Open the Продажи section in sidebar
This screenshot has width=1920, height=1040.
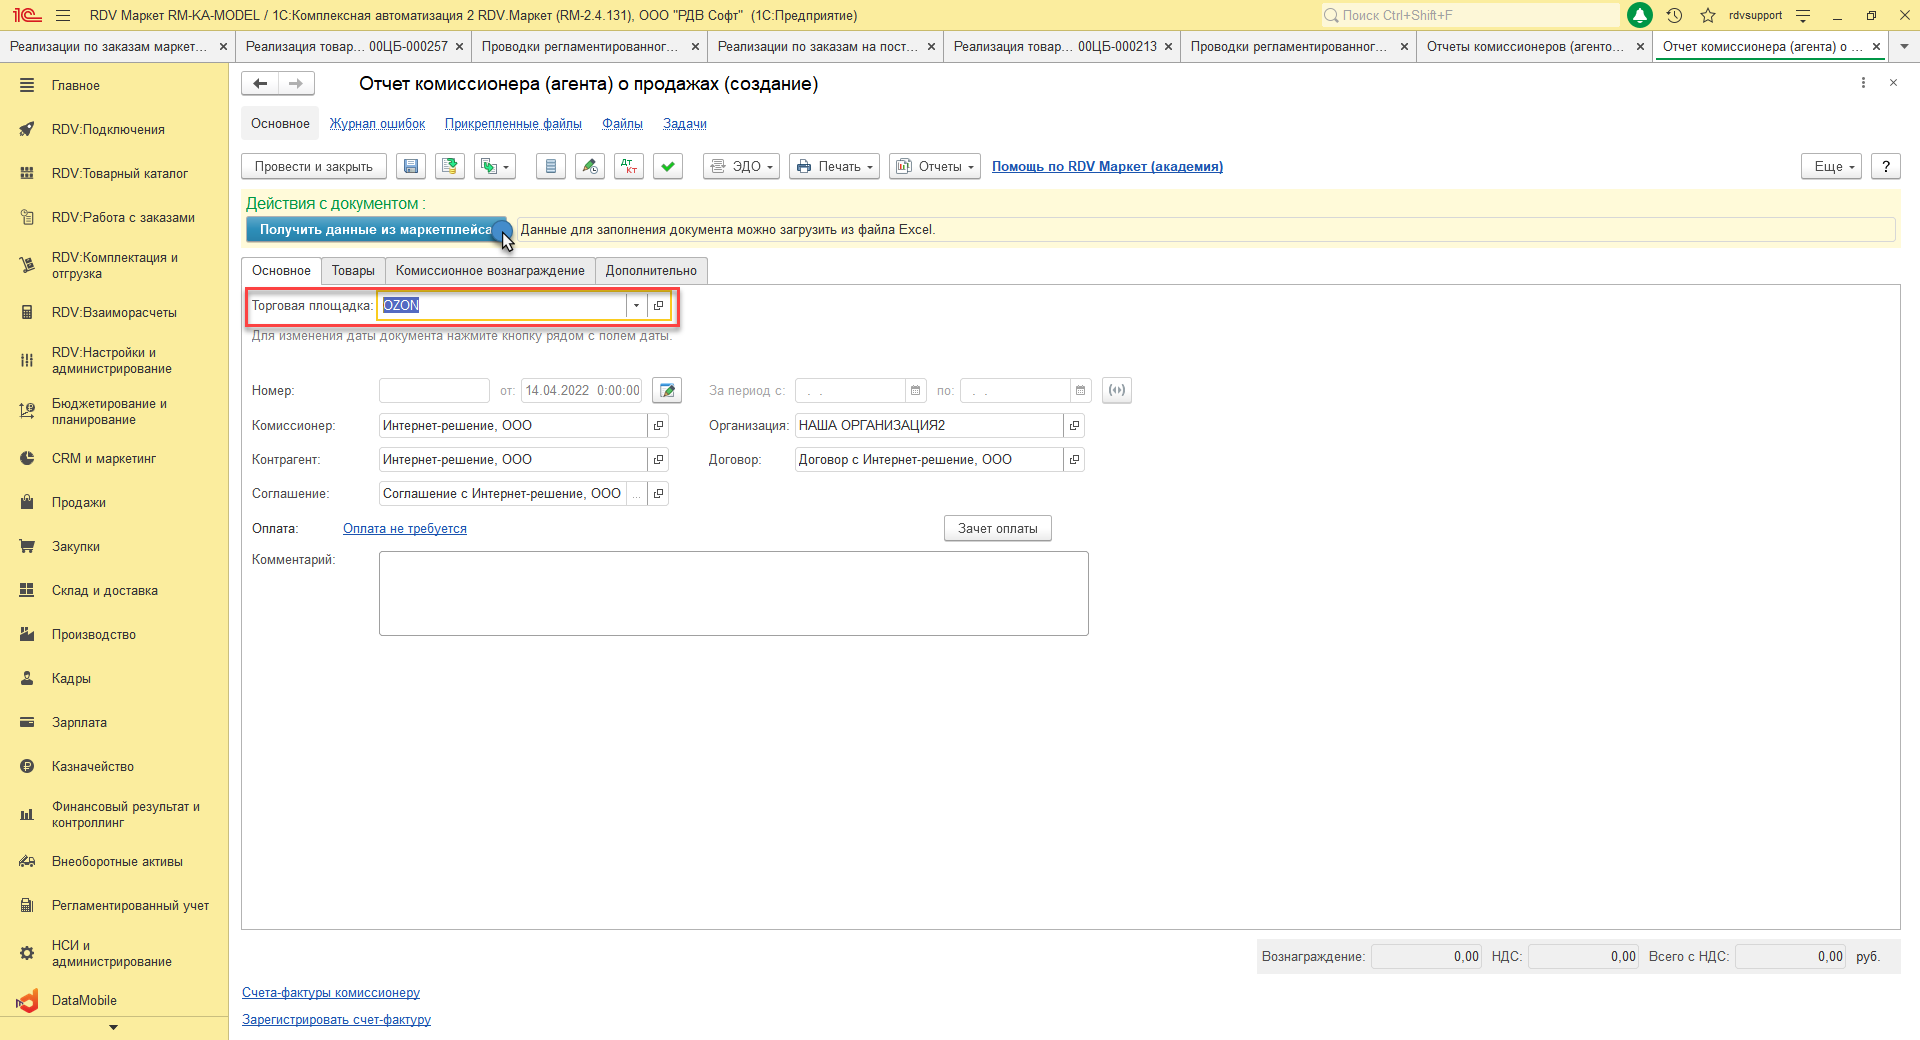[x=79, y=503]
